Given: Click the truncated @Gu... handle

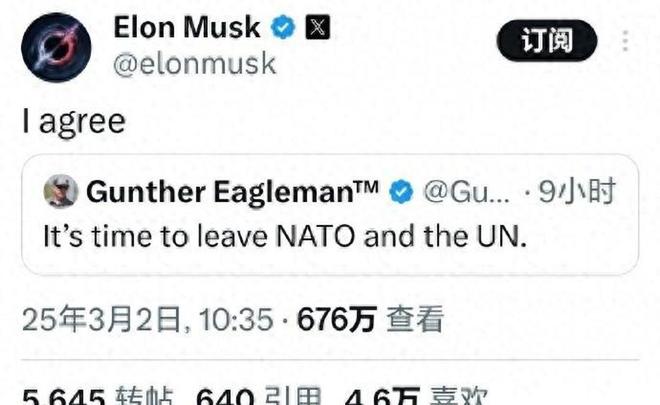Looking at the screenshot, I should pyautogui.click(x=467, y=192).
